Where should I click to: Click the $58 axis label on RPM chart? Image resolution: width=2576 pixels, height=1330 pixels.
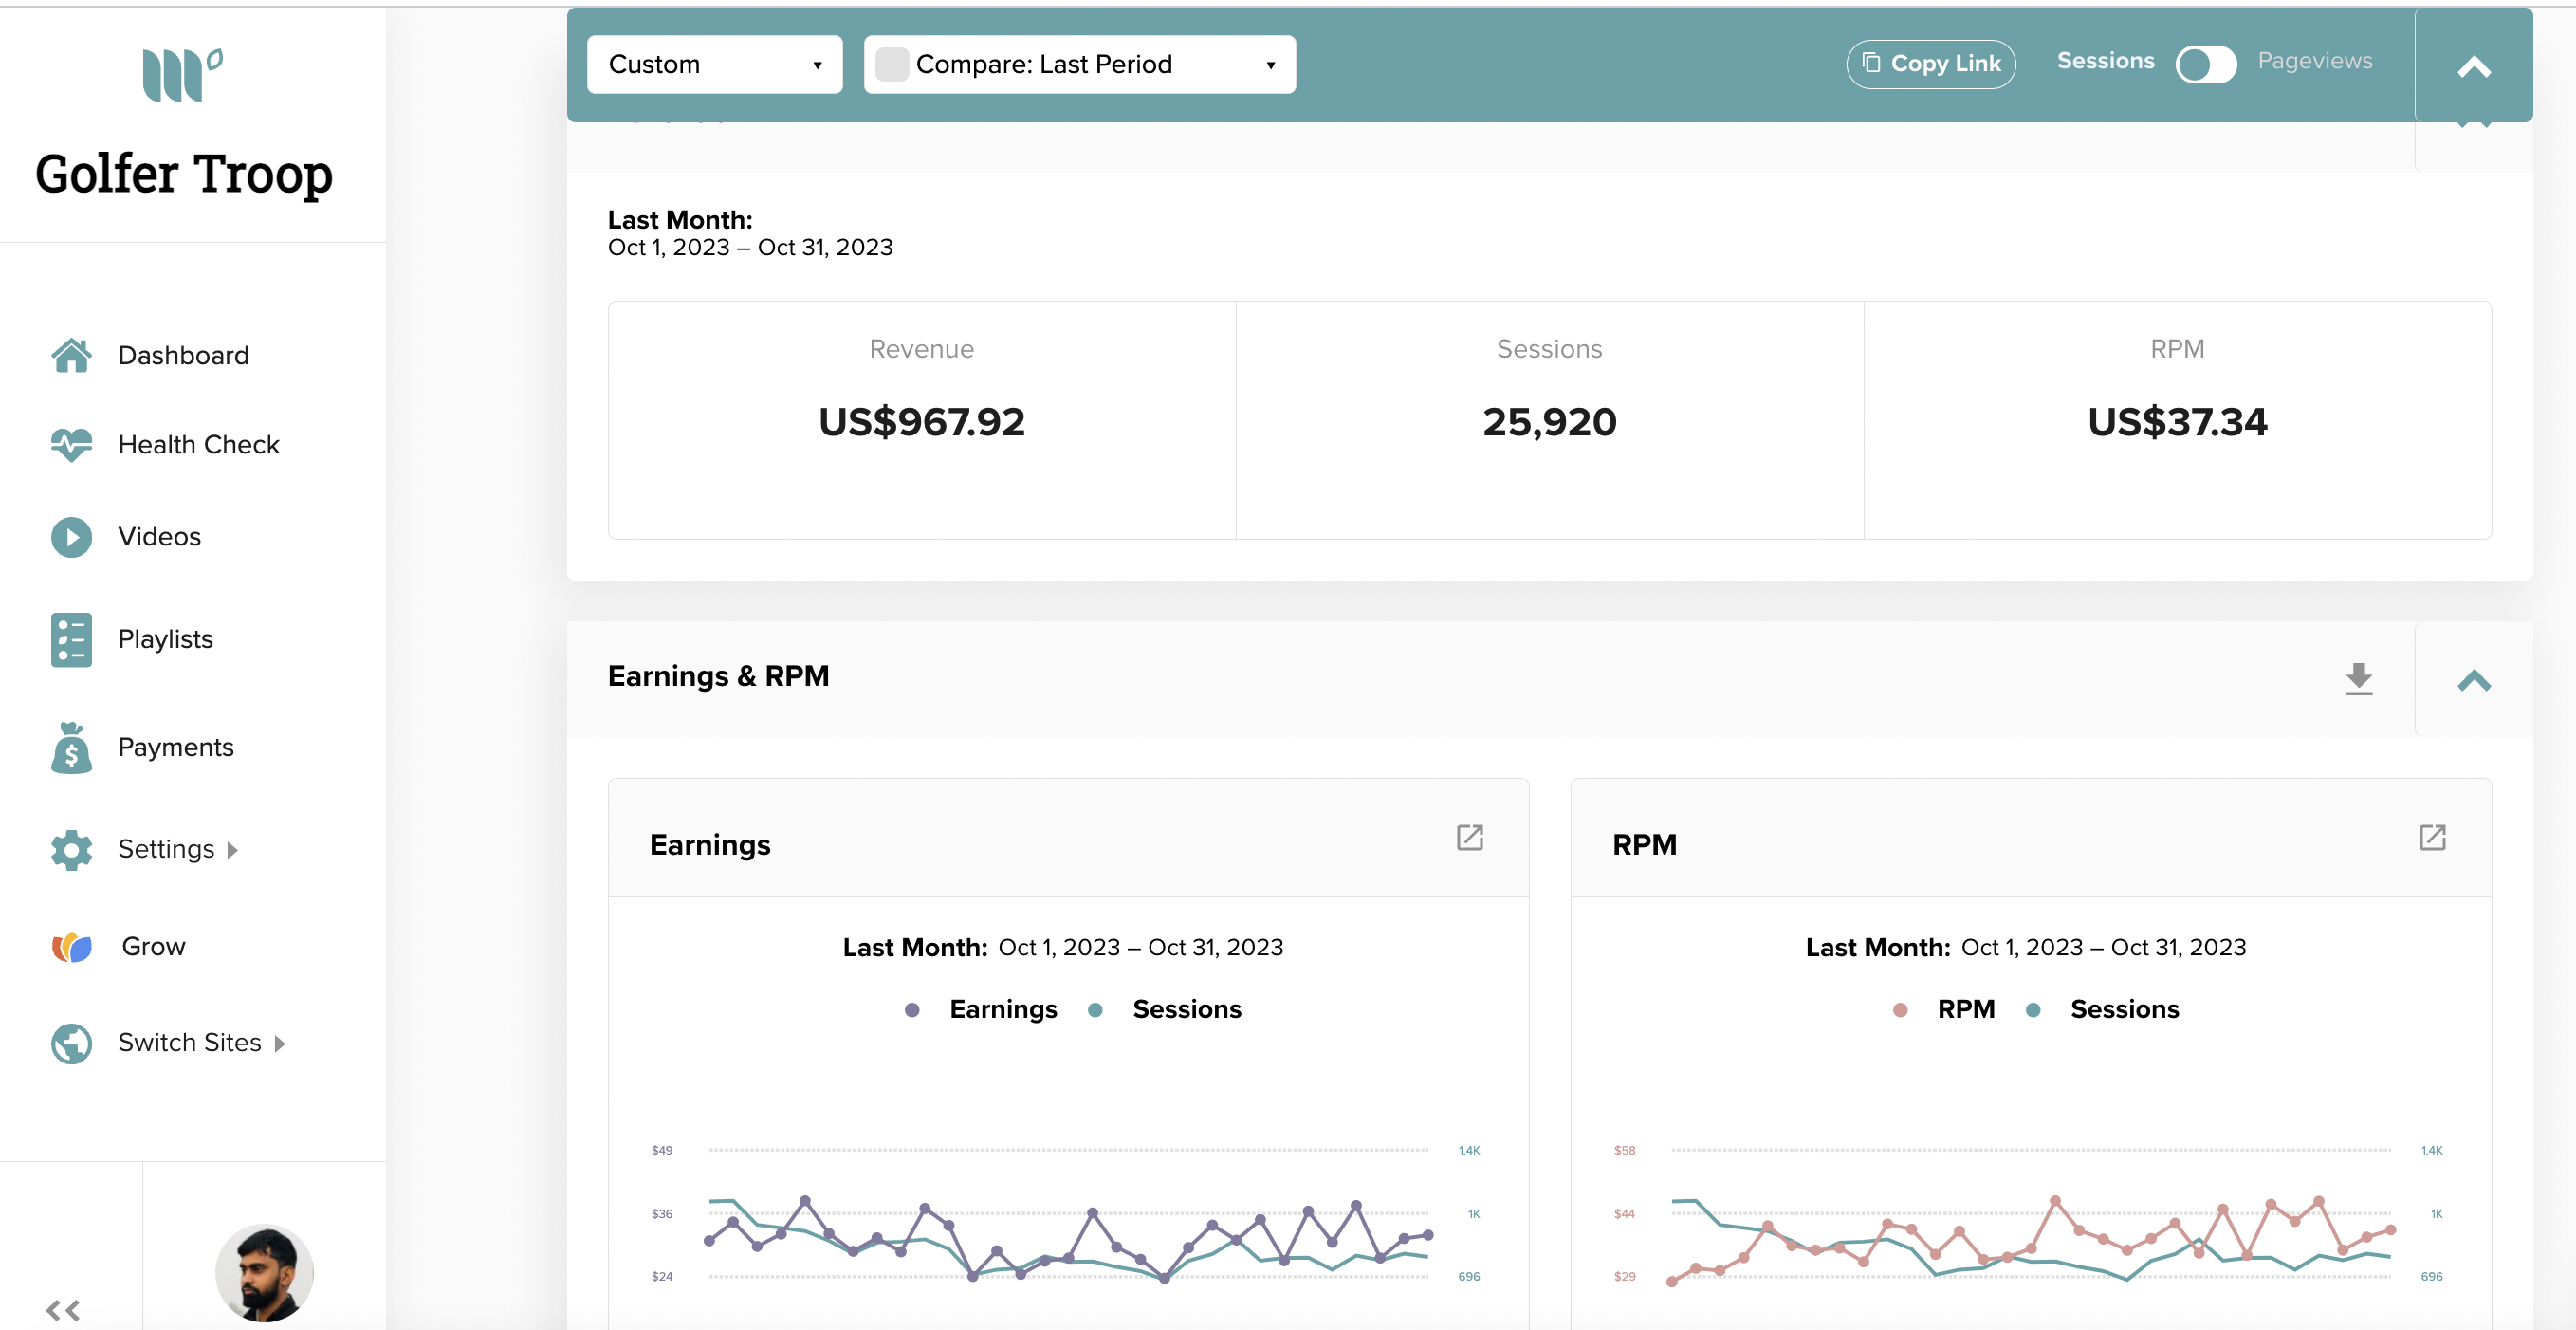(x=1624, y=1150)
